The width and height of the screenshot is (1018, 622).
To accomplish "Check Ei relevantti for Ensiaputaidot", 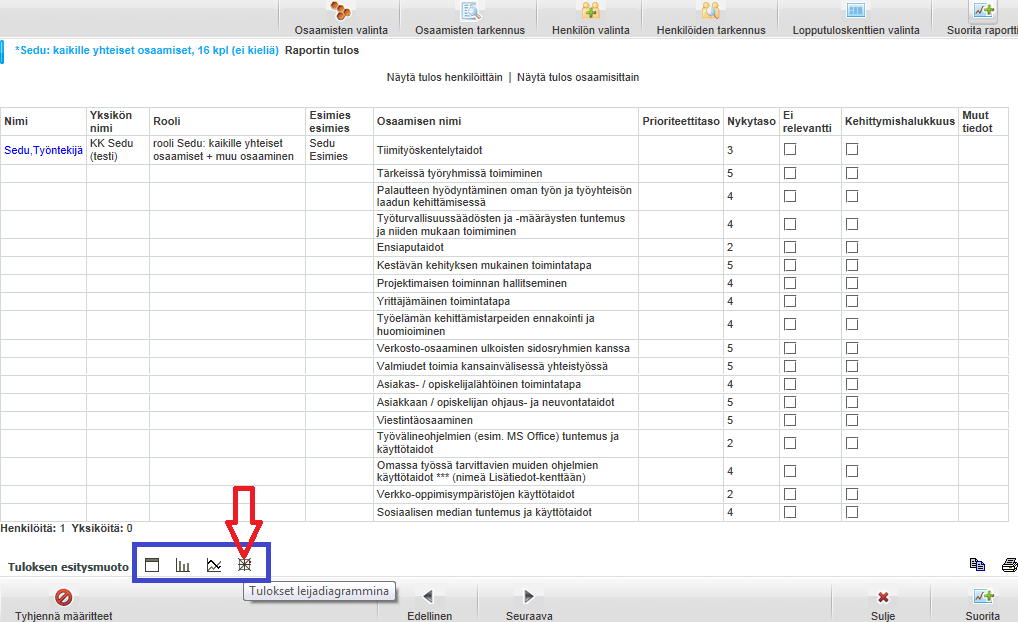I will pos(789,247).
